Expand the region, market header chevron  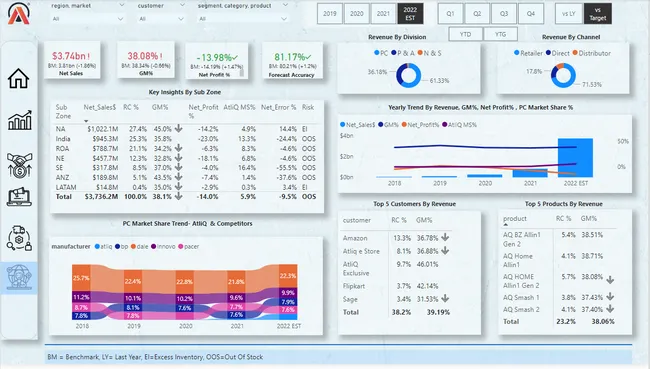(x=121, y=5)
